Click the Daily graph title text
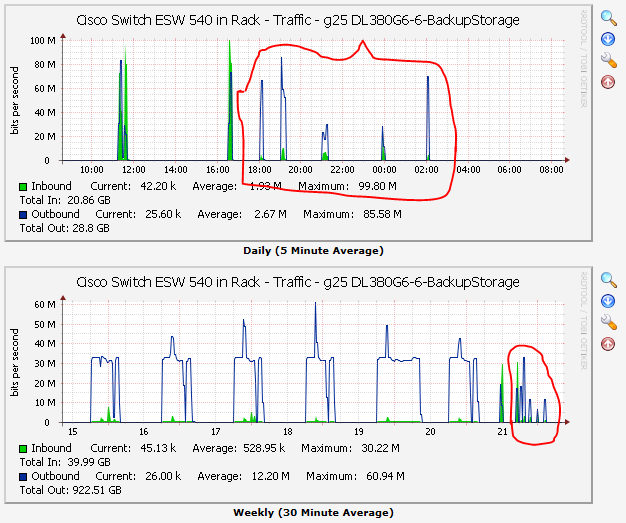Viewport: 626px width, 523px height. coord(298,20)
